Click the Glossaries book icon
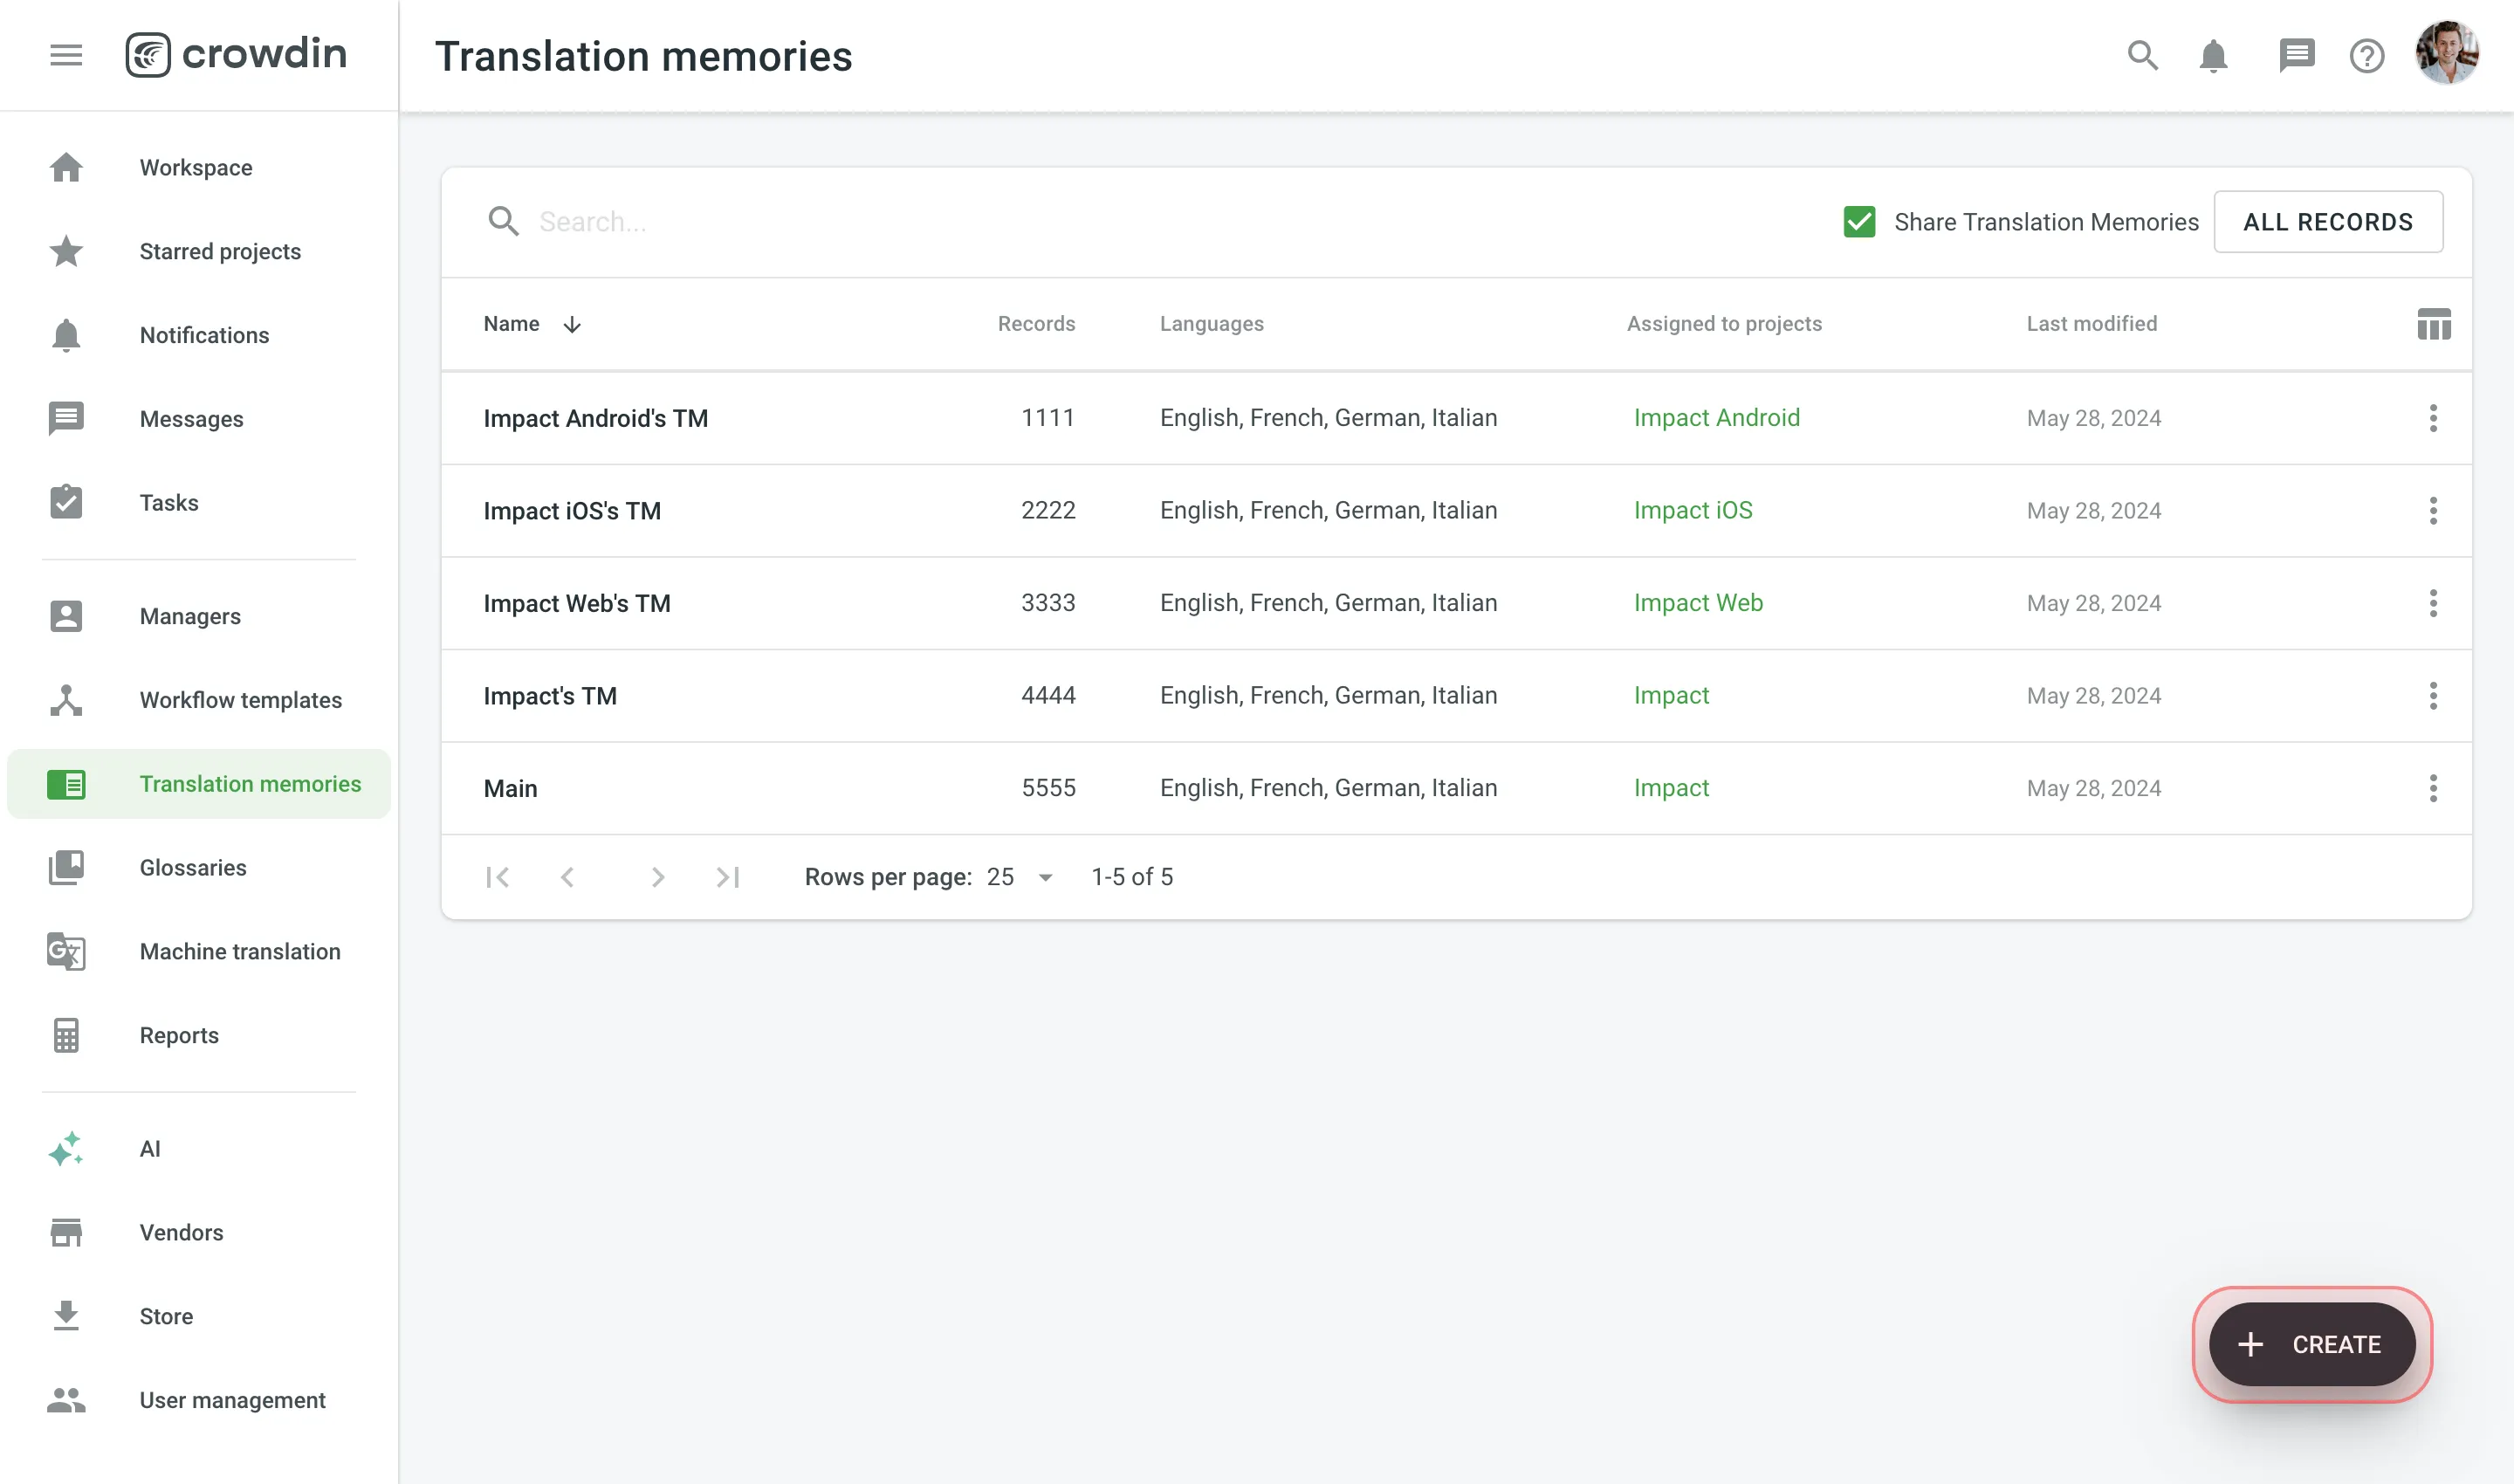 coord(66,867)
